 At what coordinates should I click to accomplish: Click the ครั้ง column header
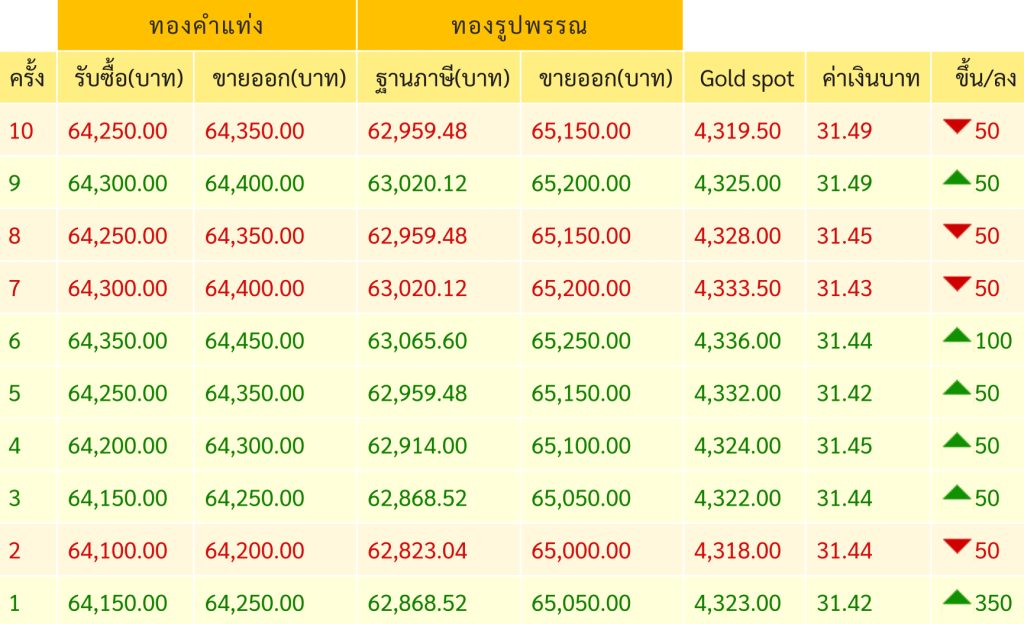27,78
